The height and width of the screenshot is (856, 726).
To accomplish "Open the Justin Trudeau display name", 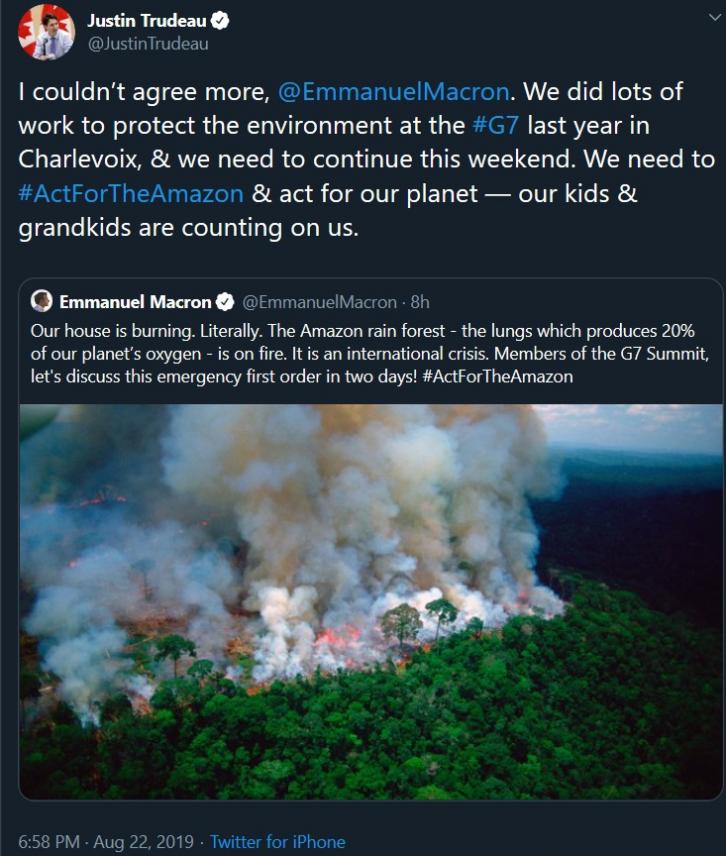I will (148, 22).
